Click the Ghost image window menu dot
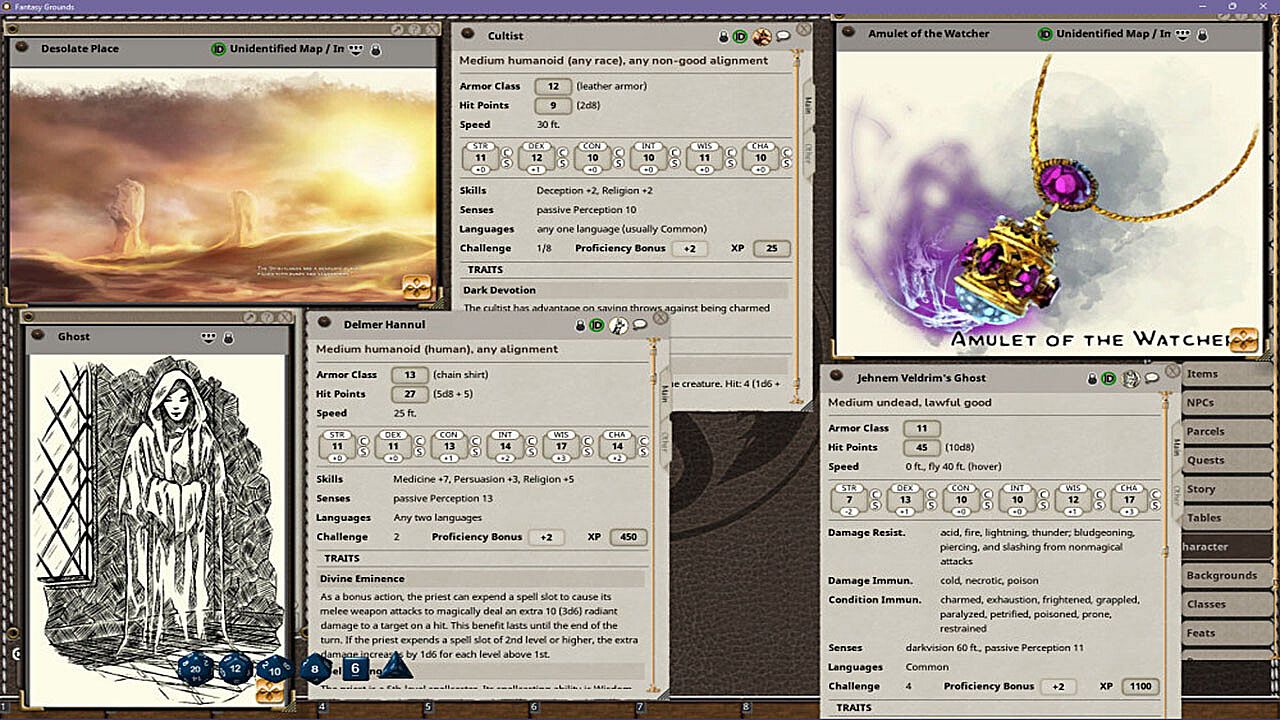Screen dimensions: 1280x720 coord(38,335)
